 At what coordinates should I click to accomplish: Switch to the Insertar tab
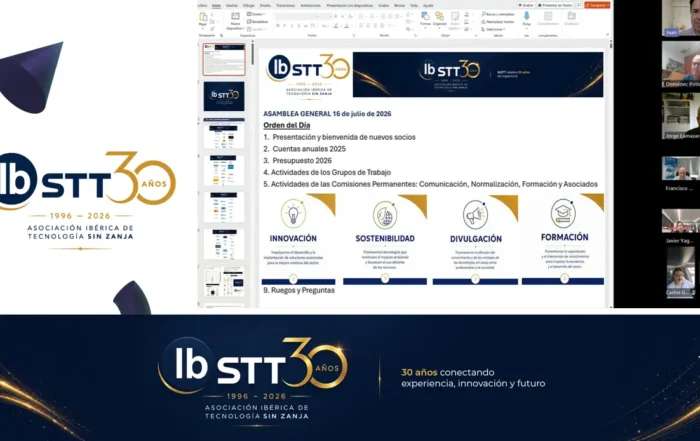232,5
